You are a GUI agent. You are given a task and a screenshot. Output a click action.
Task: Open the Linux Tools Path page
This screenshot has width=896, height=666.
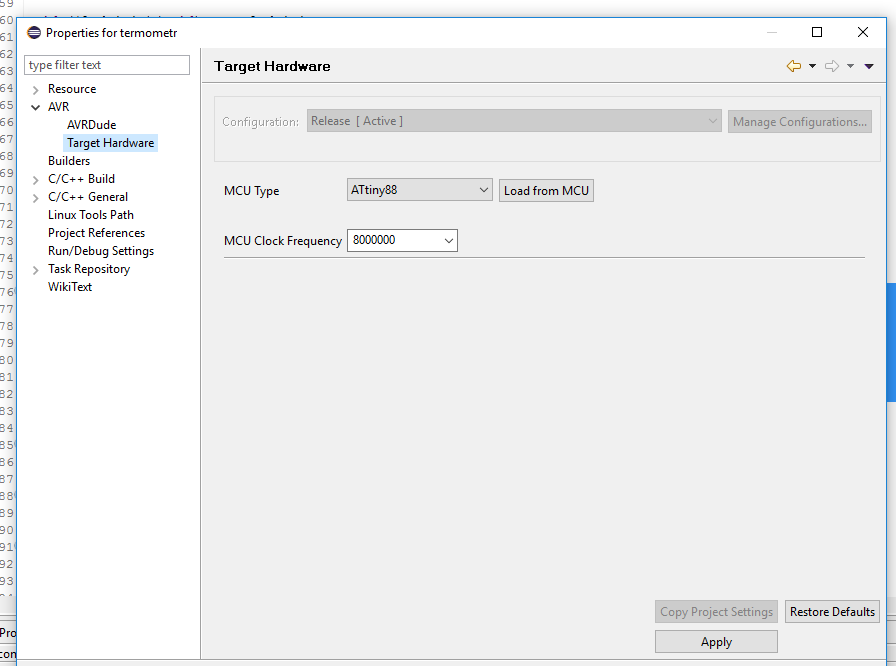91,215
